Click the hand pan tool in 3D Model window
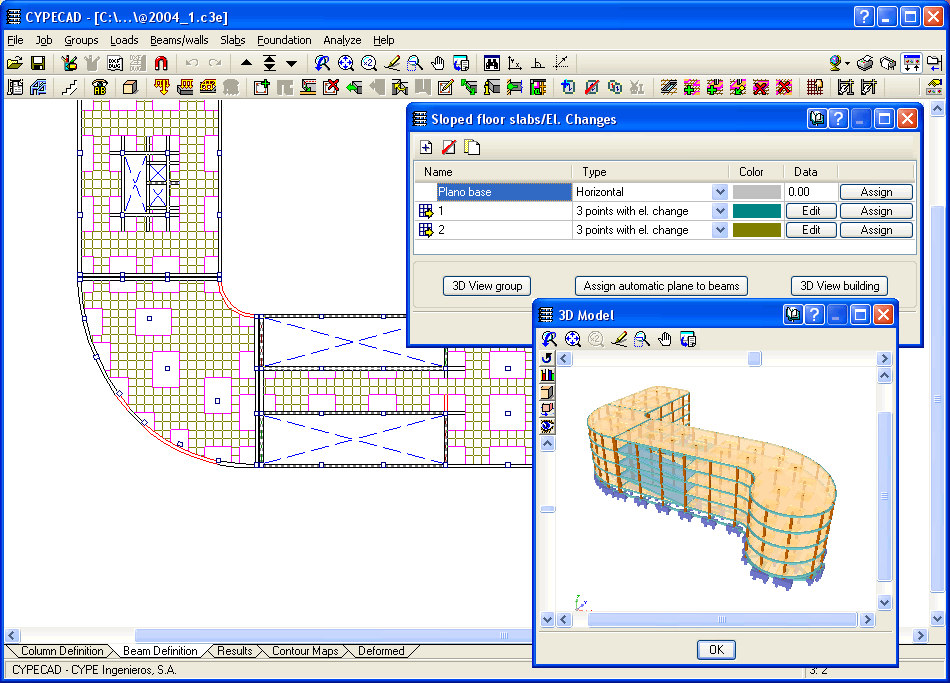The image size is (950, 683). point(665,340)
